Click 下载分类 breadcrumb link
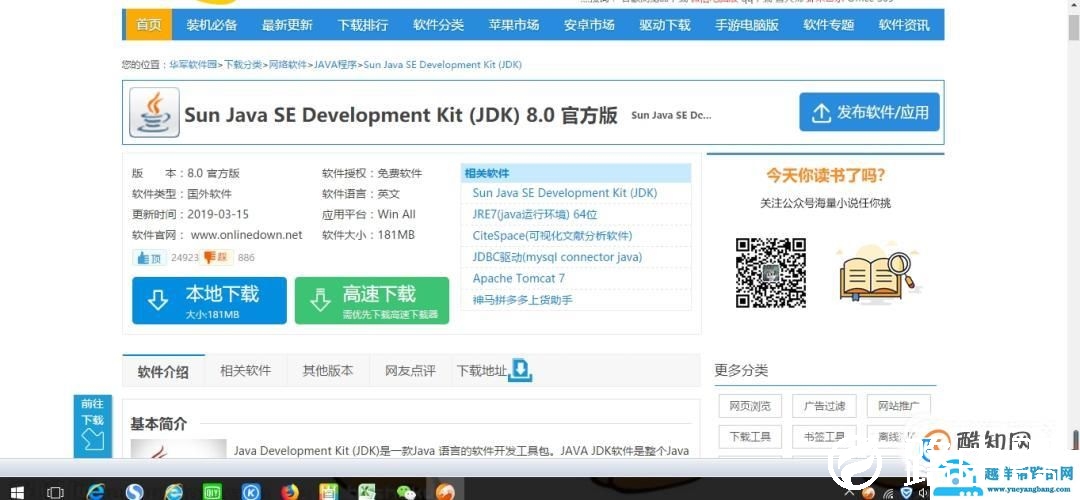The width and height of the screenshot is (1080, 500). coord(243,65)
